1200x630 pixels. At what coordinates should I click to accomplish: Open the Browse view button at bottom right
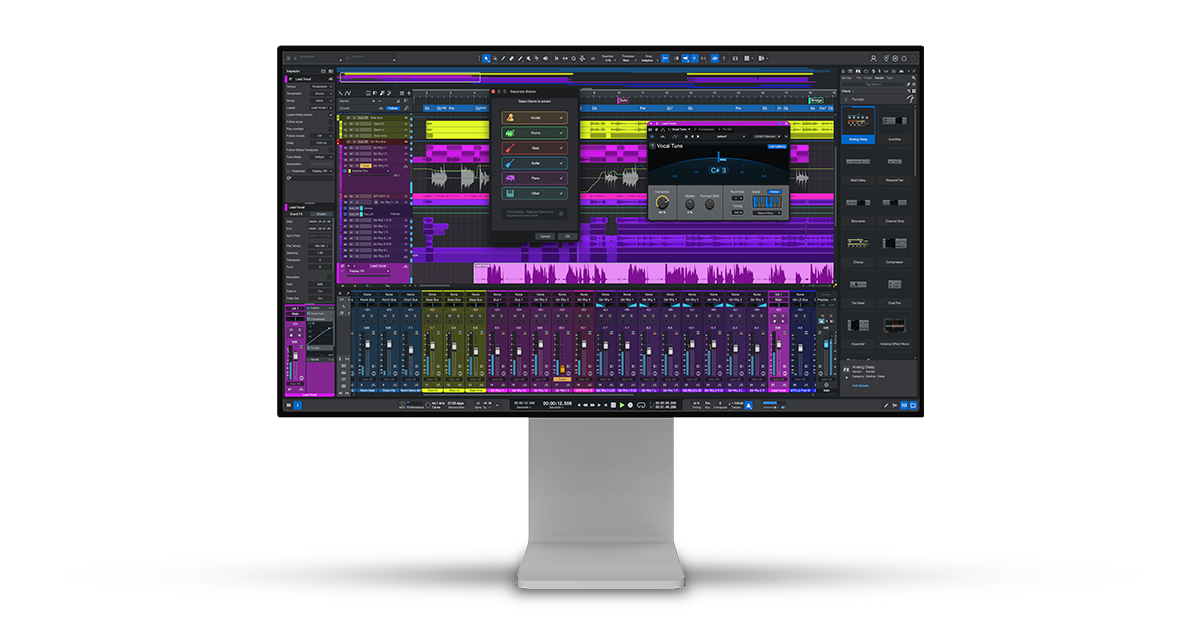(913, 405)
